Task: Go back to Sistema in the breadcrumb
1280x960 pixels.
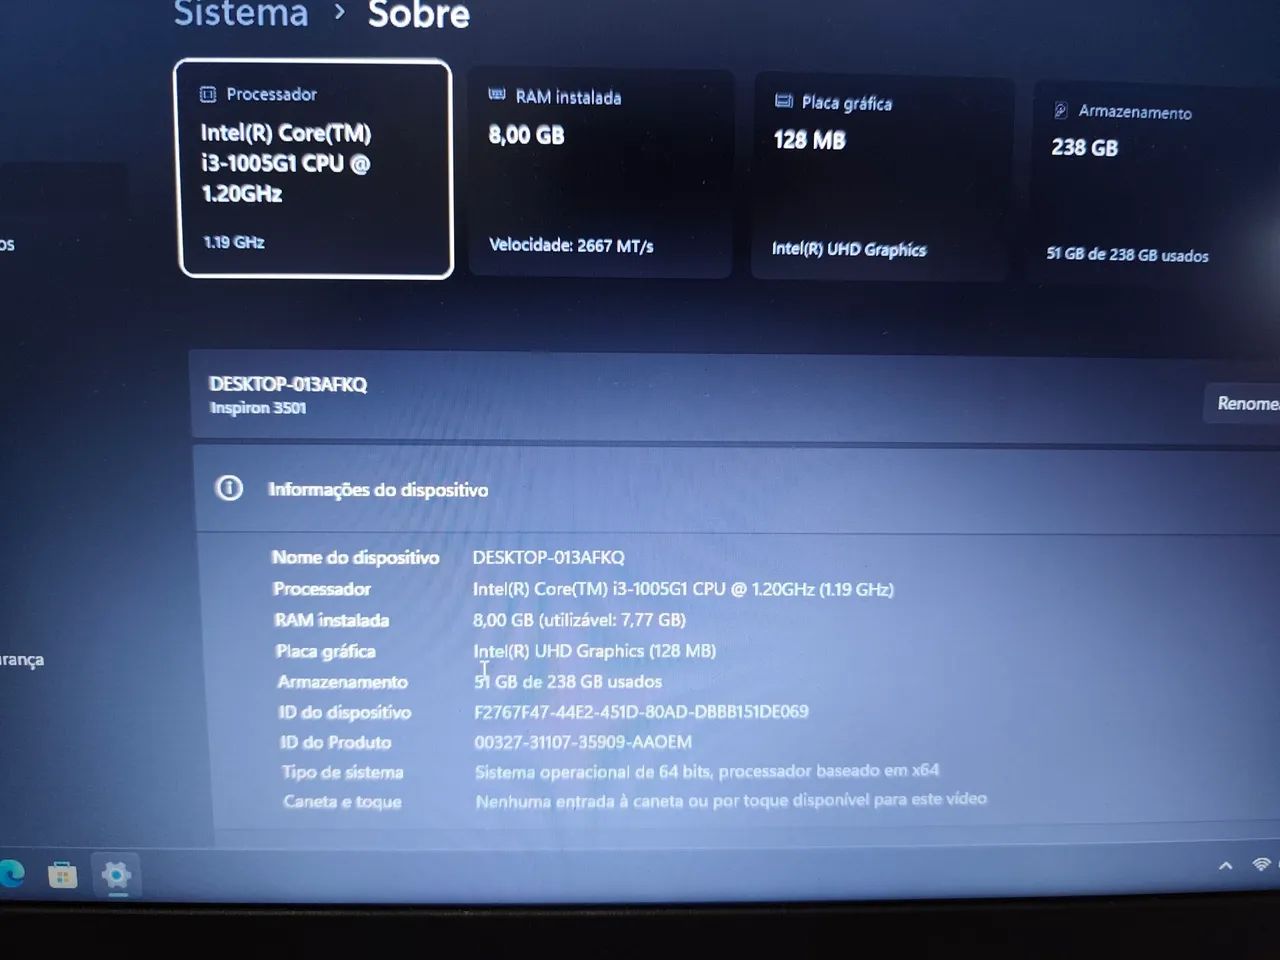Action: 241,13
